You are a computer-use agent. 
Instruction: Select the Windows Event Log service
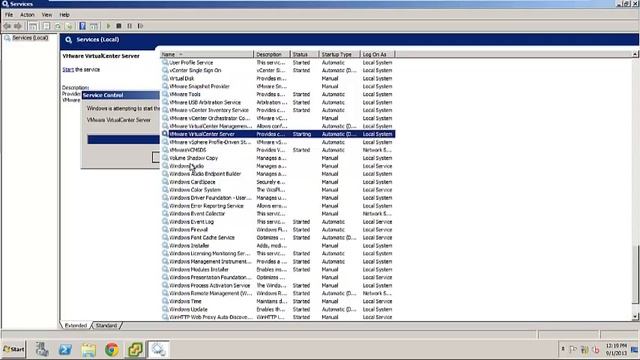[278, 222]
